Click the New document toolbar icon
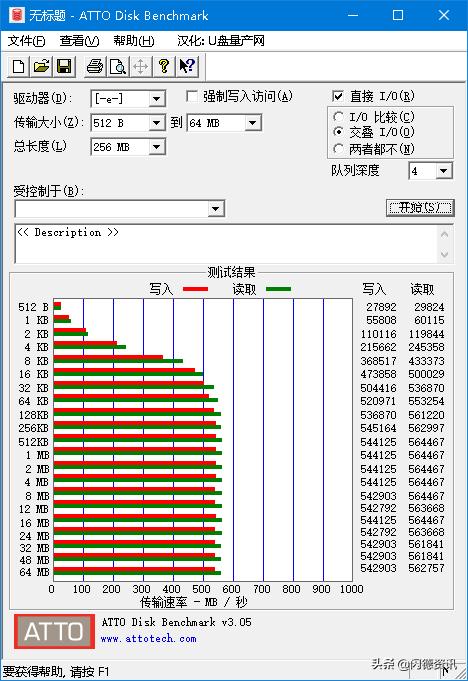The image size is (468, 681). (x=19, y=67)
